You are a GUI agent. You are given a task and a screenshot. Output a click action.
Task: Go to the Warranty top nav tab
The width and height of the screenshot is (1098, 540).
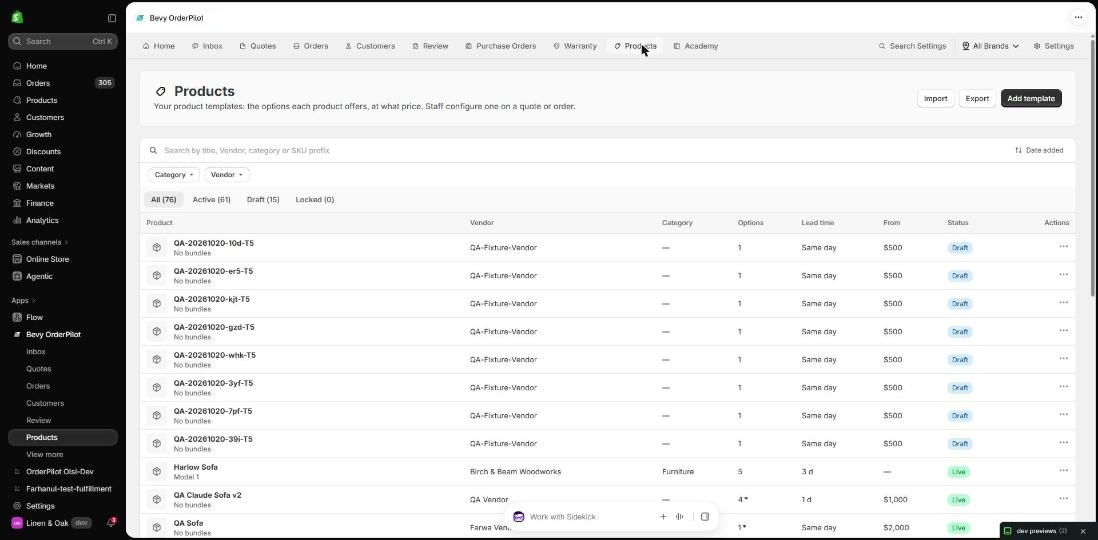pyautogui.click(x=575, y=46)
